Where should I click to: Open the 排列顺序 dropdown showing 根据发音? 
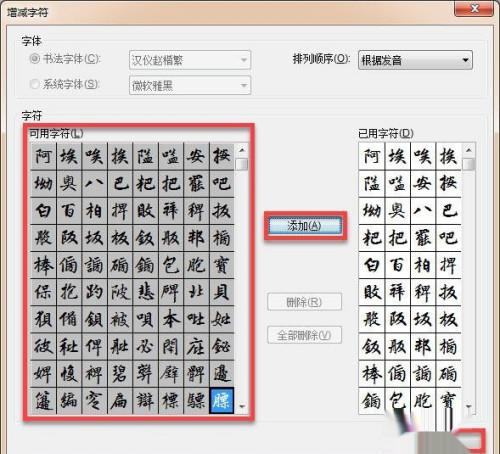pyautogui.click(x=415, y=60)
